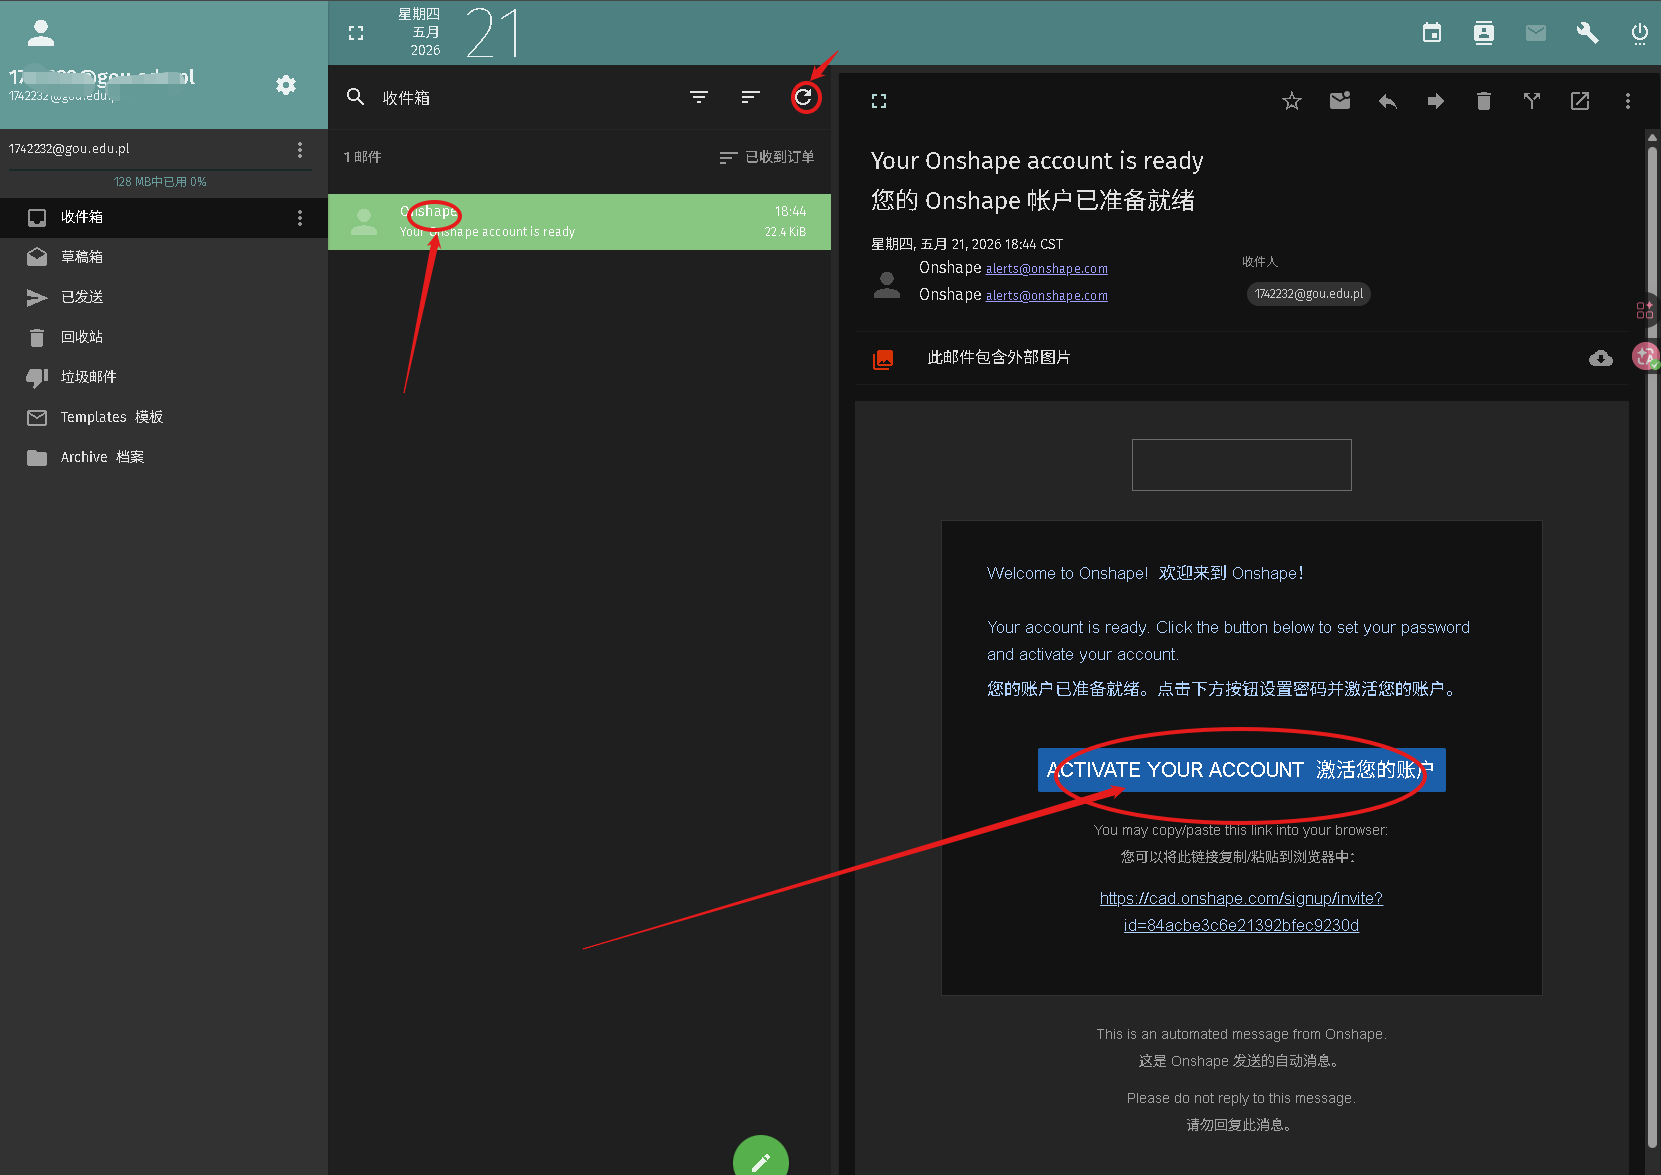The image size is (1661, 1175).
Task: Compose a new message pencil button
Action: click(761, 1160)
